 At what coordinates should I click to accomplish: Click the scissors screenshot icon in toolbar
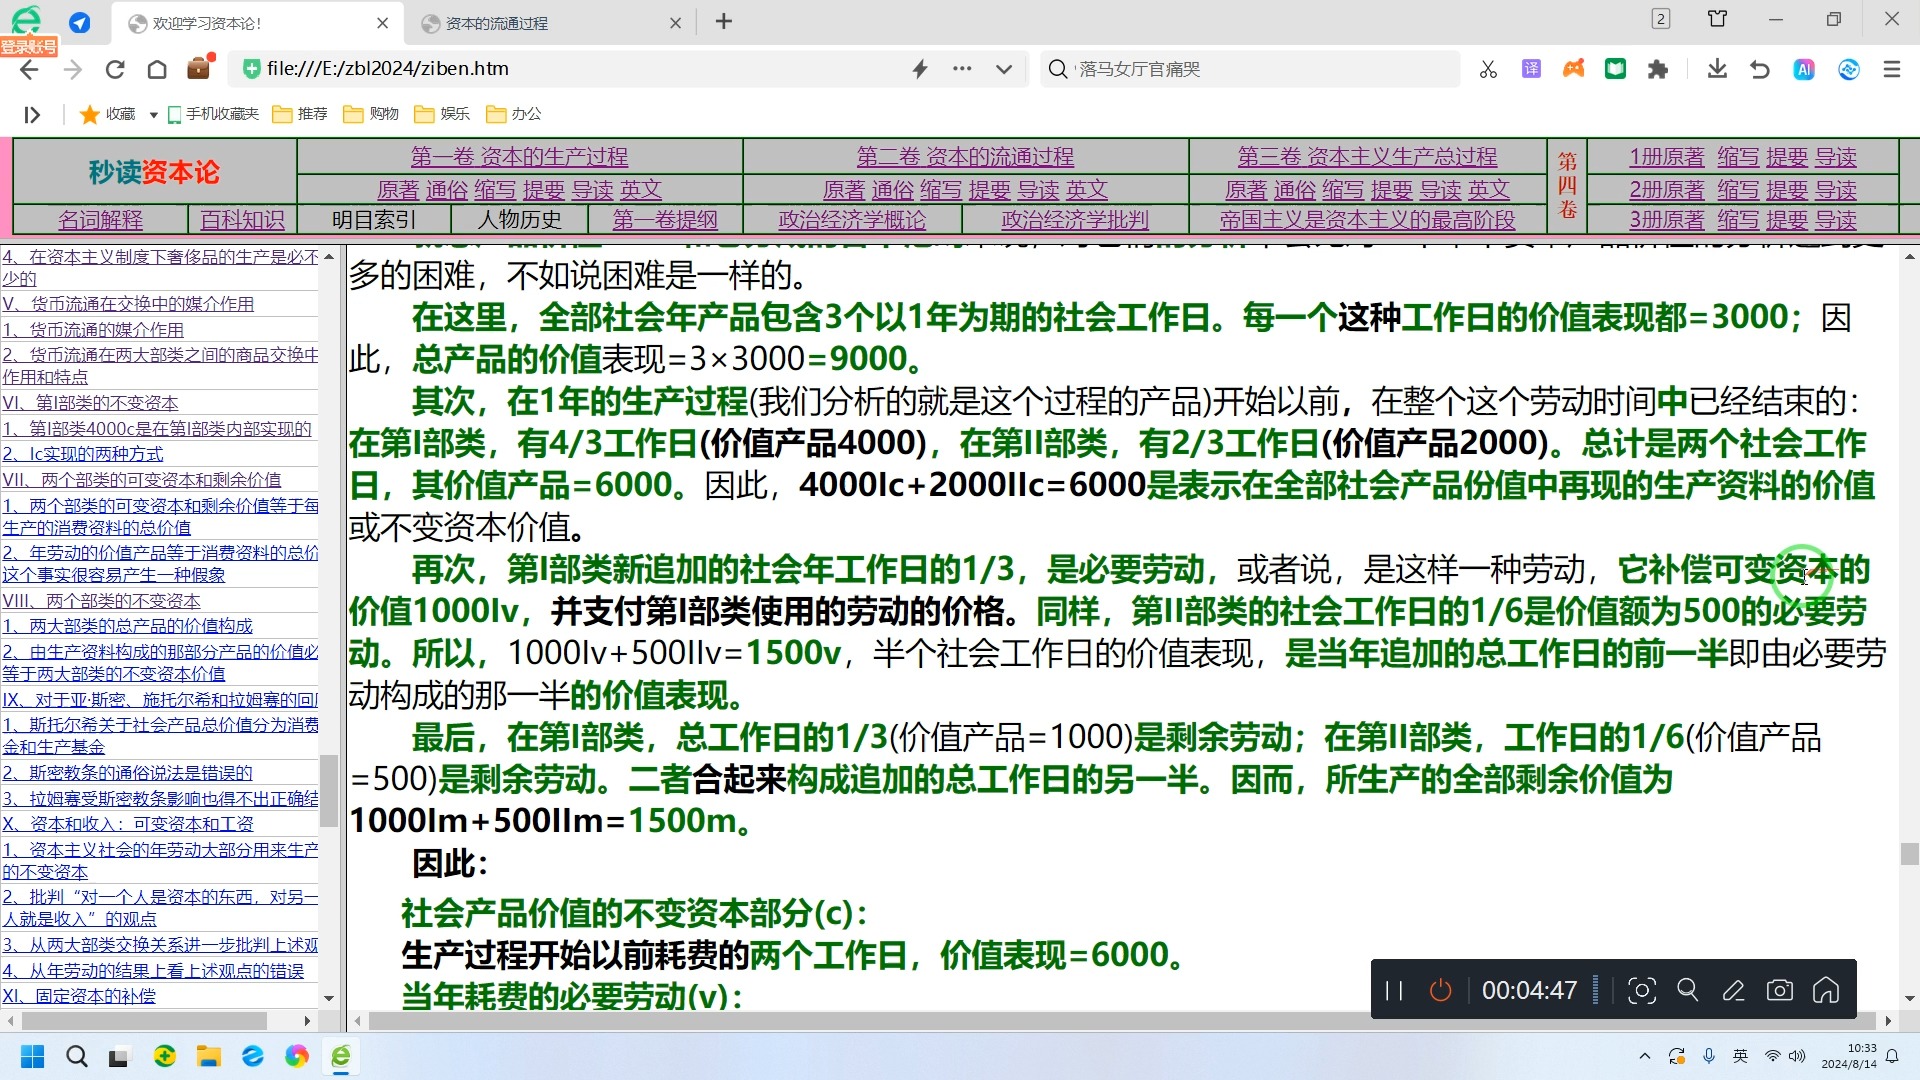[1488, 69]
